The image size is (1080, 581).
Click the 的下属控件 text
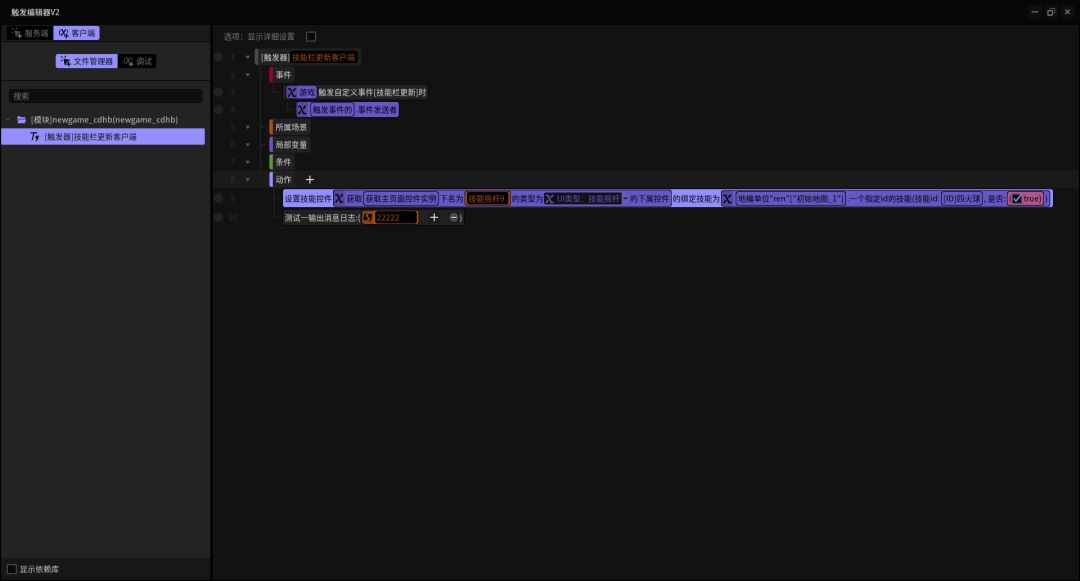click(650, 198)
